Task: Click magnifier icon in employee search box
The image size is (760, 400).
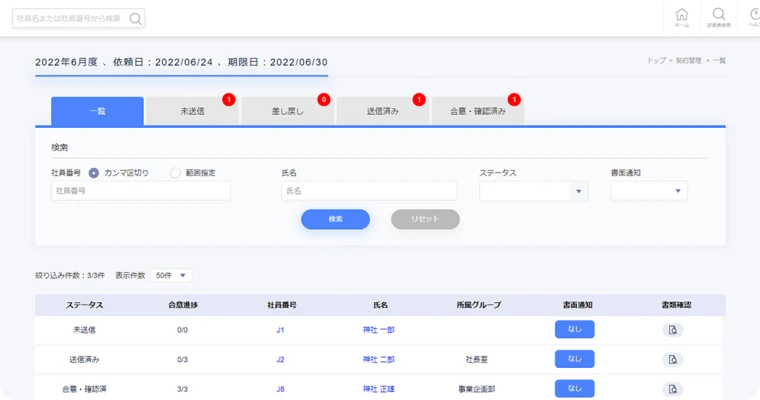Action: (135, 18)
